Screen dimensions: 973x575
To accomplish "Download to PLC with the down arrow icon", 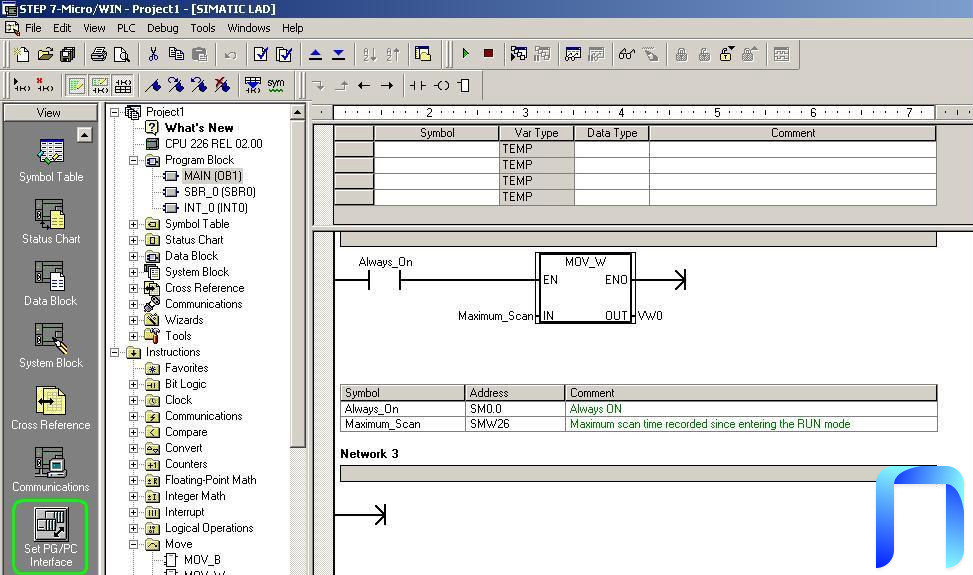I will 338,55.
